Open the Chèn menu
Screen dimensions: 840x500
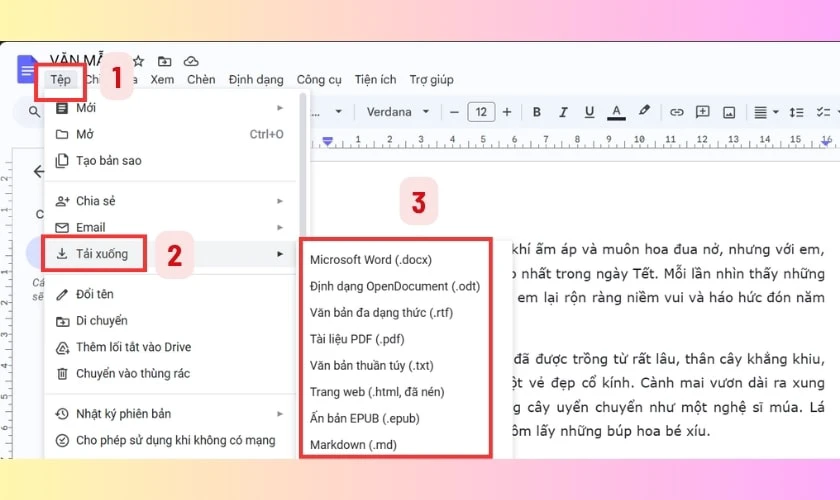click(x=201, y=80)
